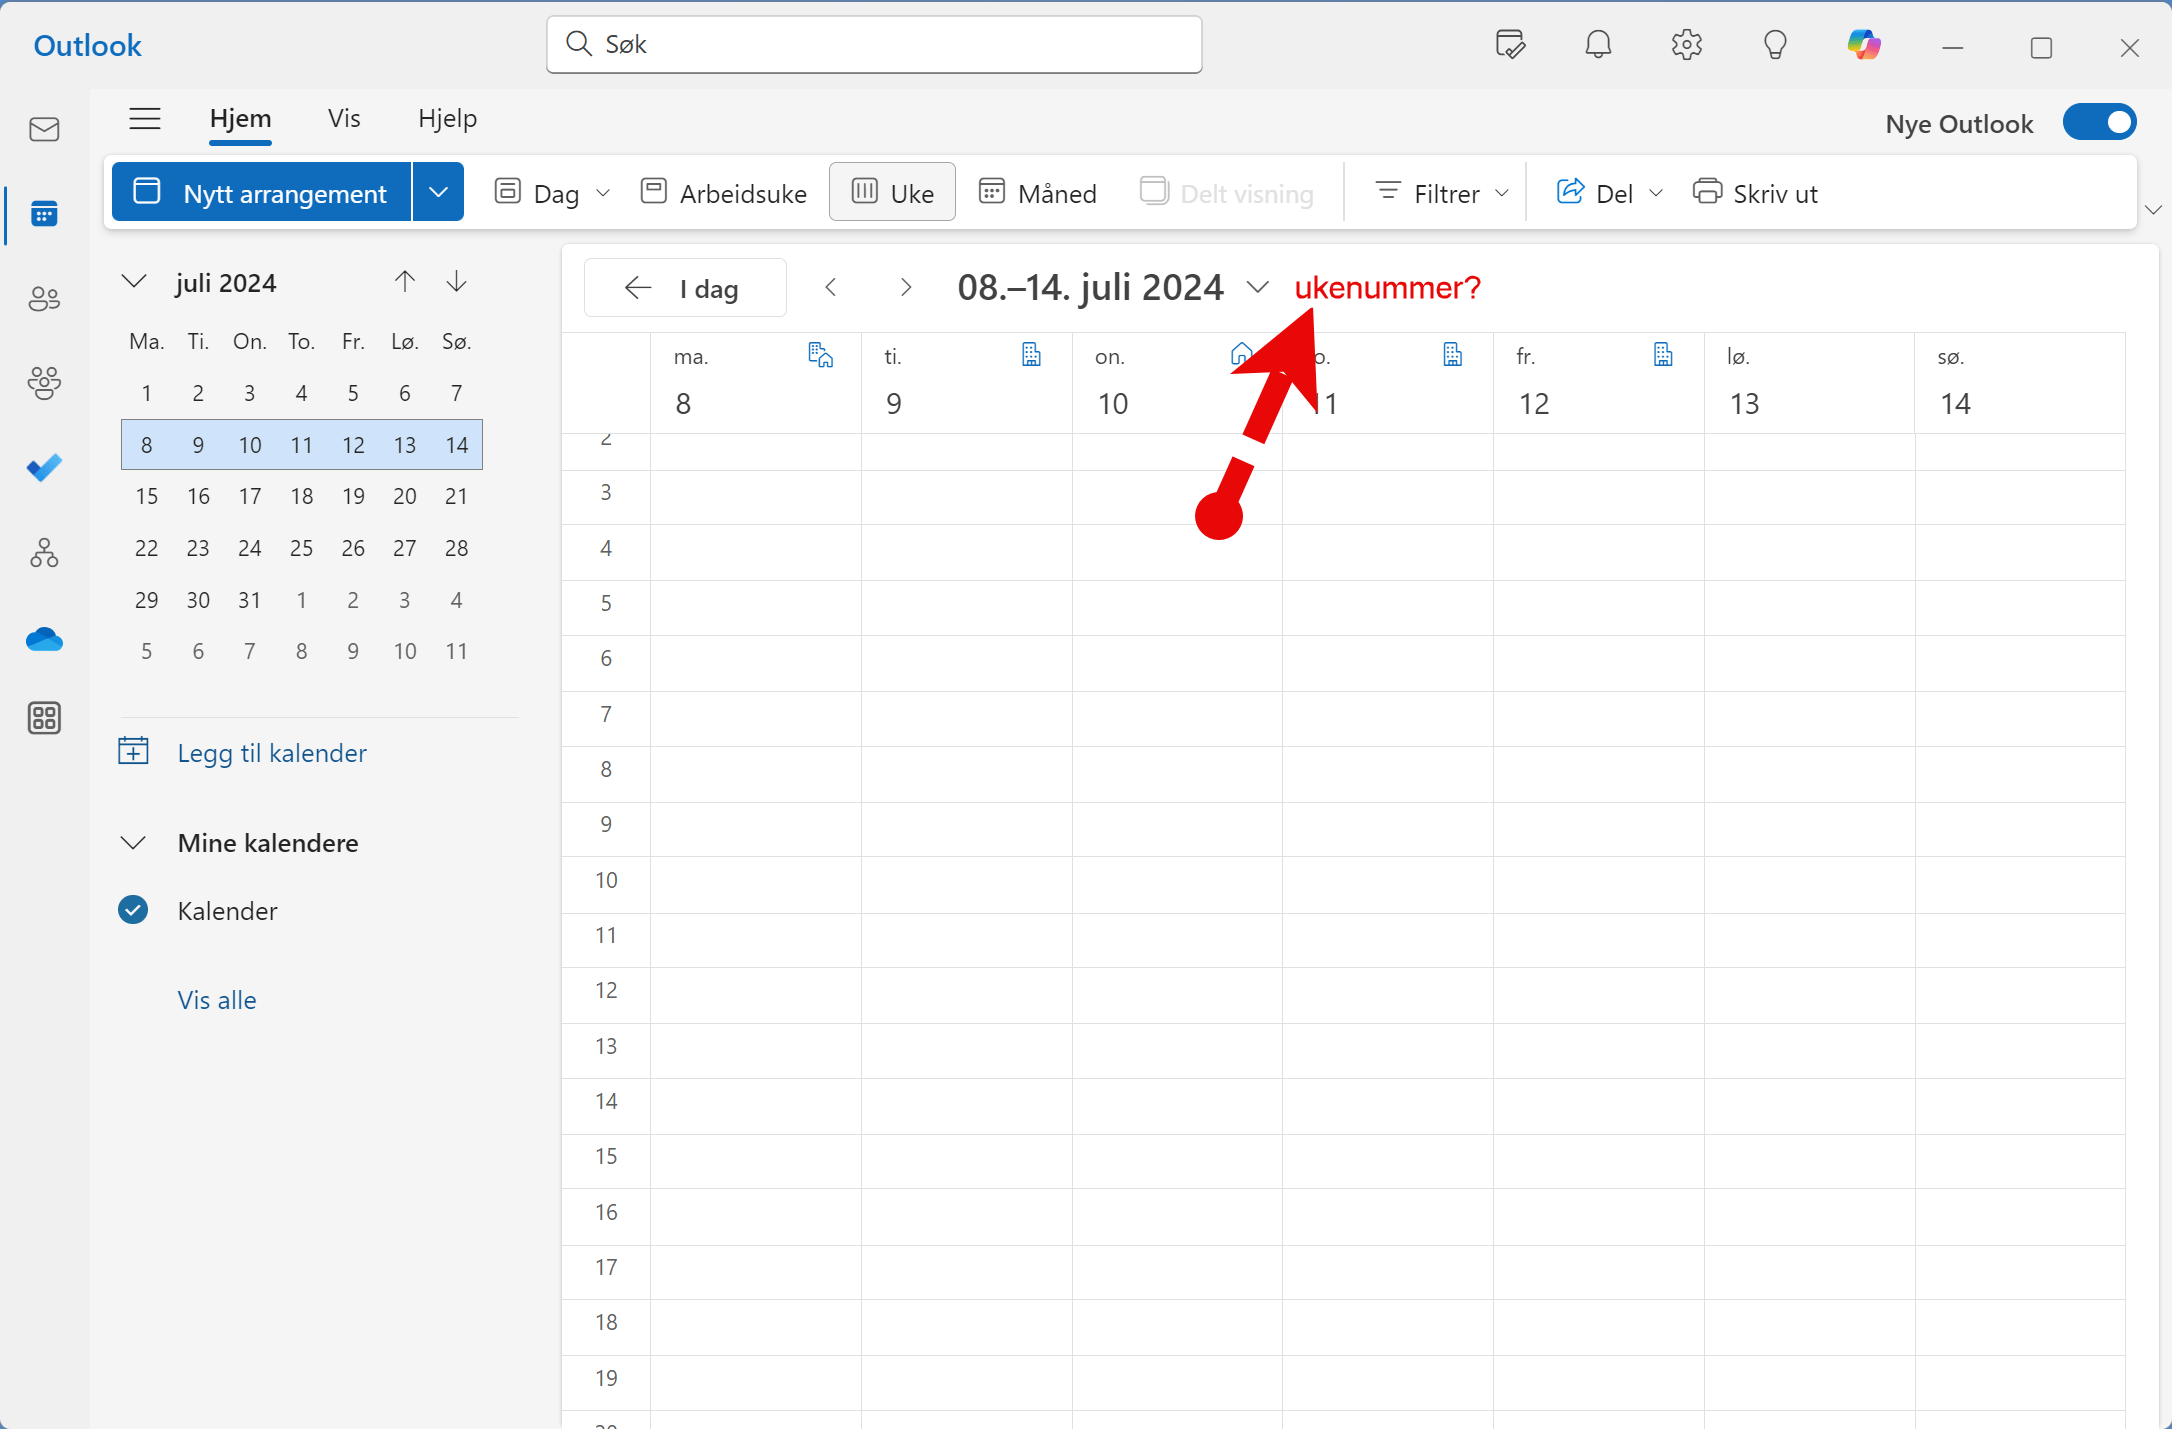
Task: Open the date range picker chevron
Action: pos(1257,288)
